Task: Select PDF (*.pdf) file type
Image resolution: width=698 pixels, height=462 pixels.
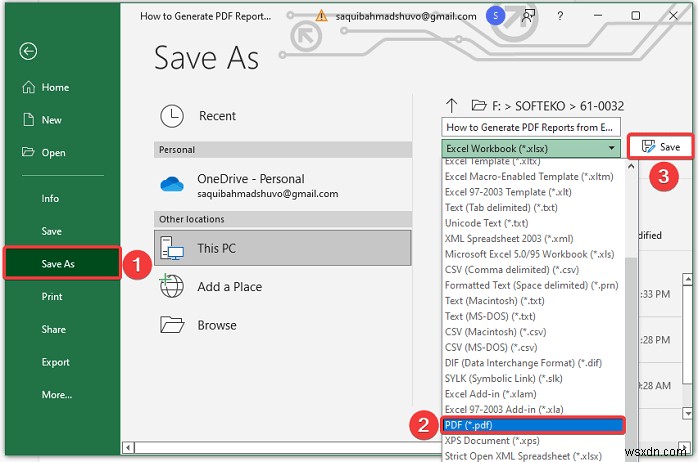Action: [x=533, y=425]
